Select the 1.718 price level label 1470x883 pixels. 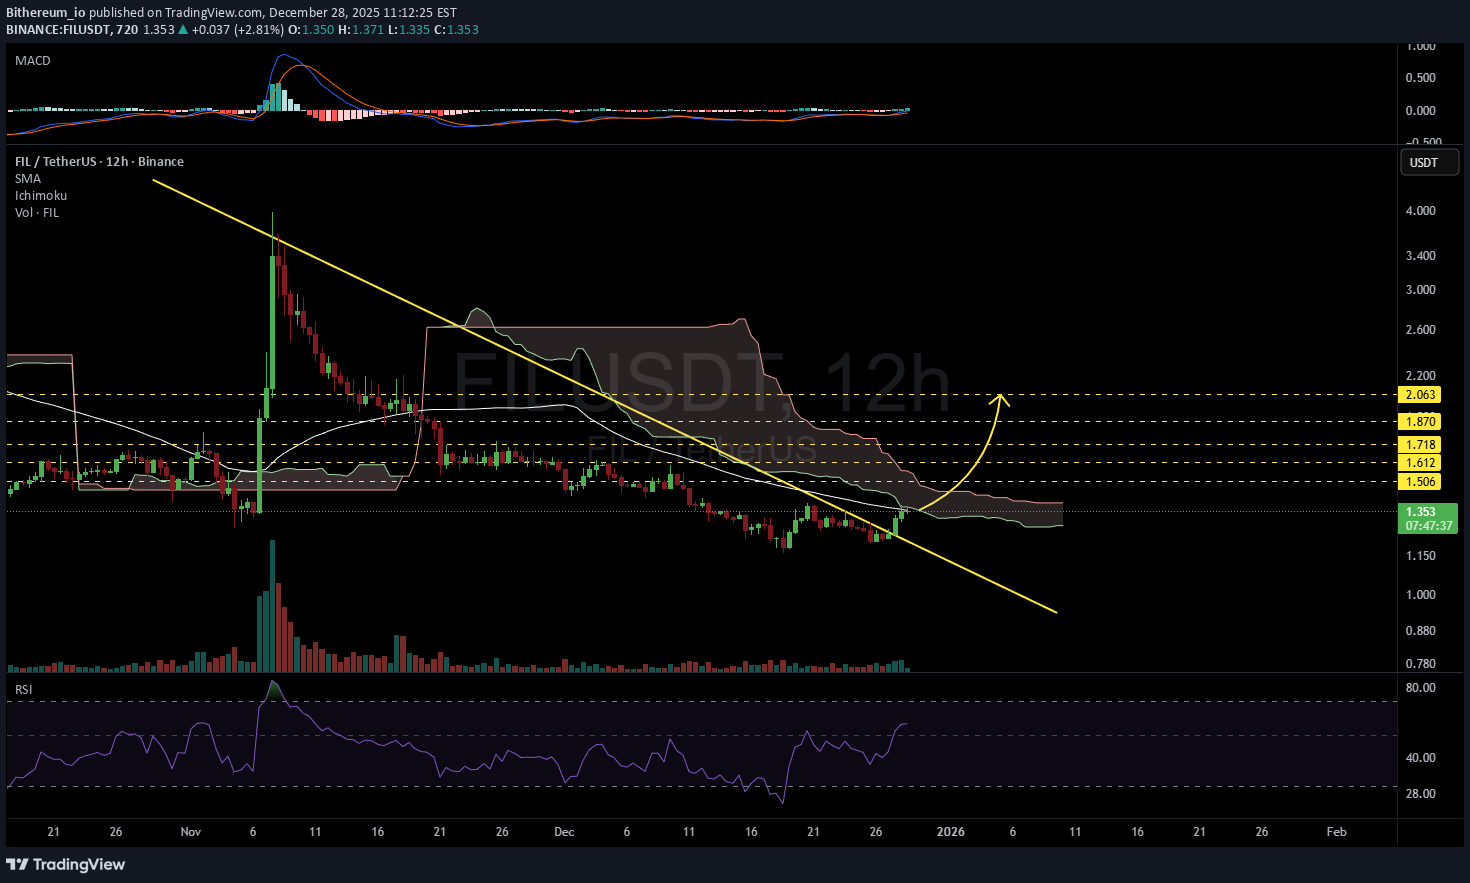coord(1420,445)
